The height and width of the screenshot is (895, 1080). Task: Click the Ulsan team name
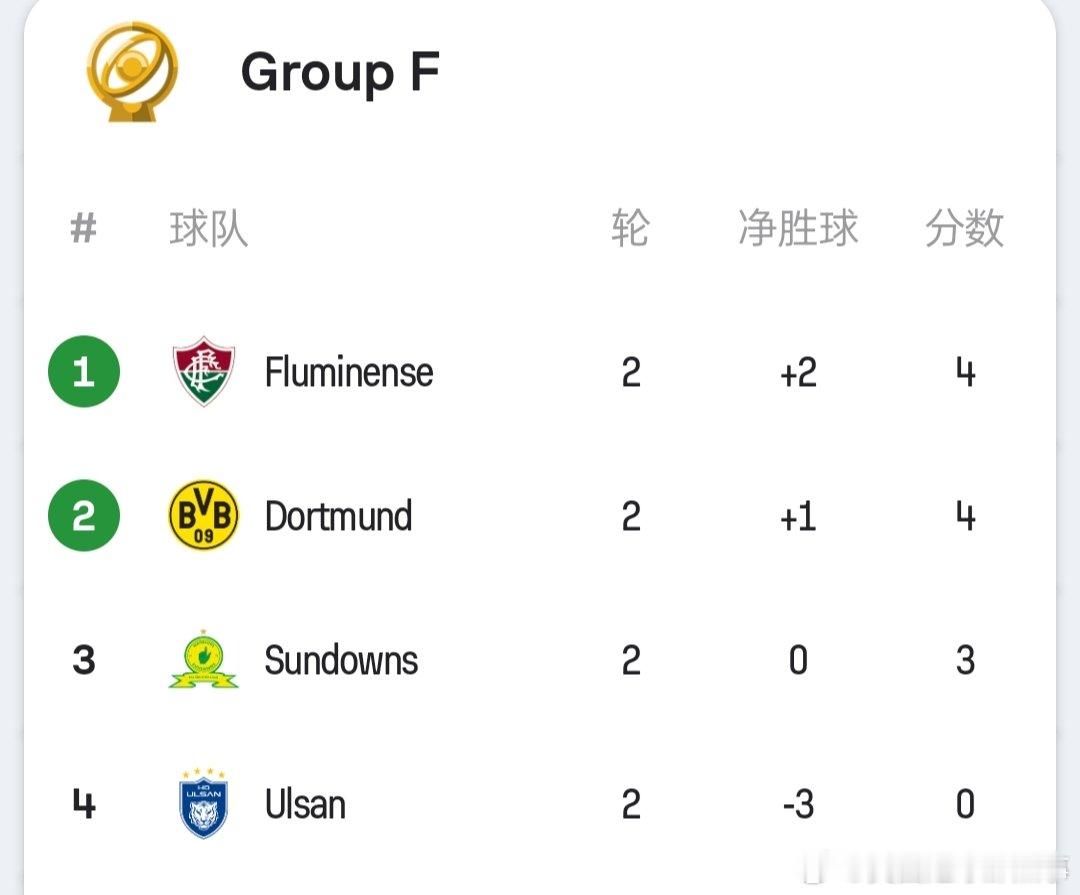tap(305, 804)
